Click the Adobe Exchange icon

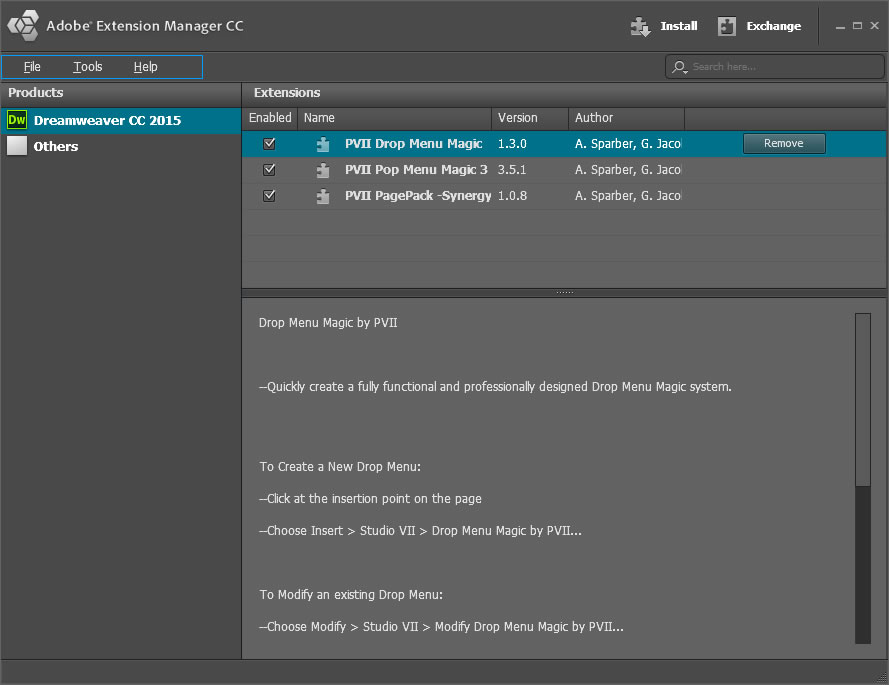click(727, 27)
